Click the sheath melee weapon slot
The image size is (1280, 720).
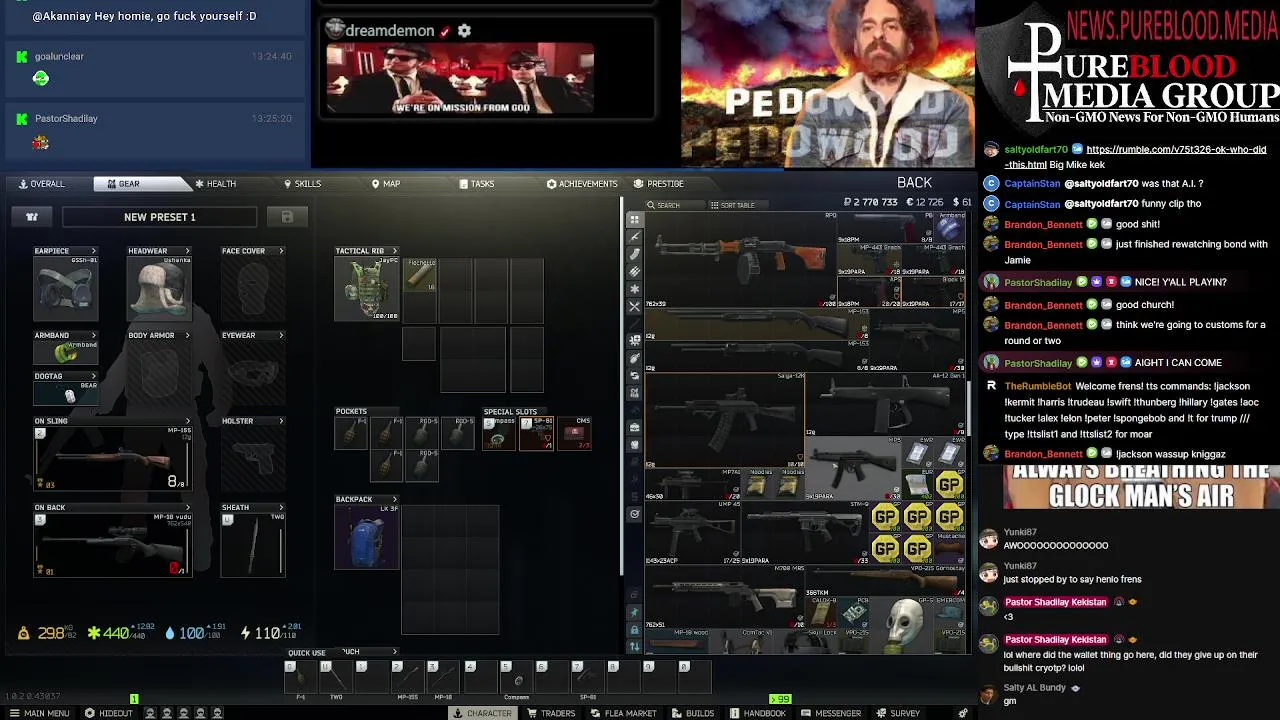click(x=253, y=545)
